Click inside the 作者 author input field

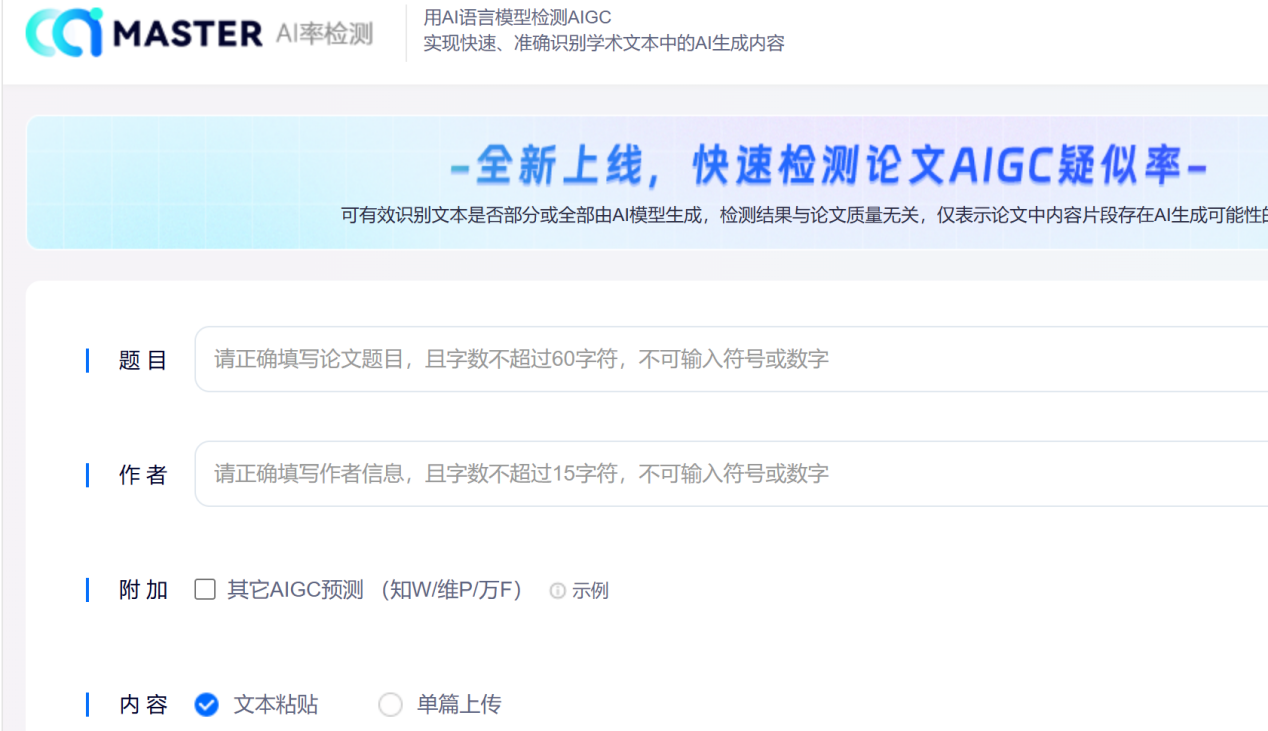700,473
